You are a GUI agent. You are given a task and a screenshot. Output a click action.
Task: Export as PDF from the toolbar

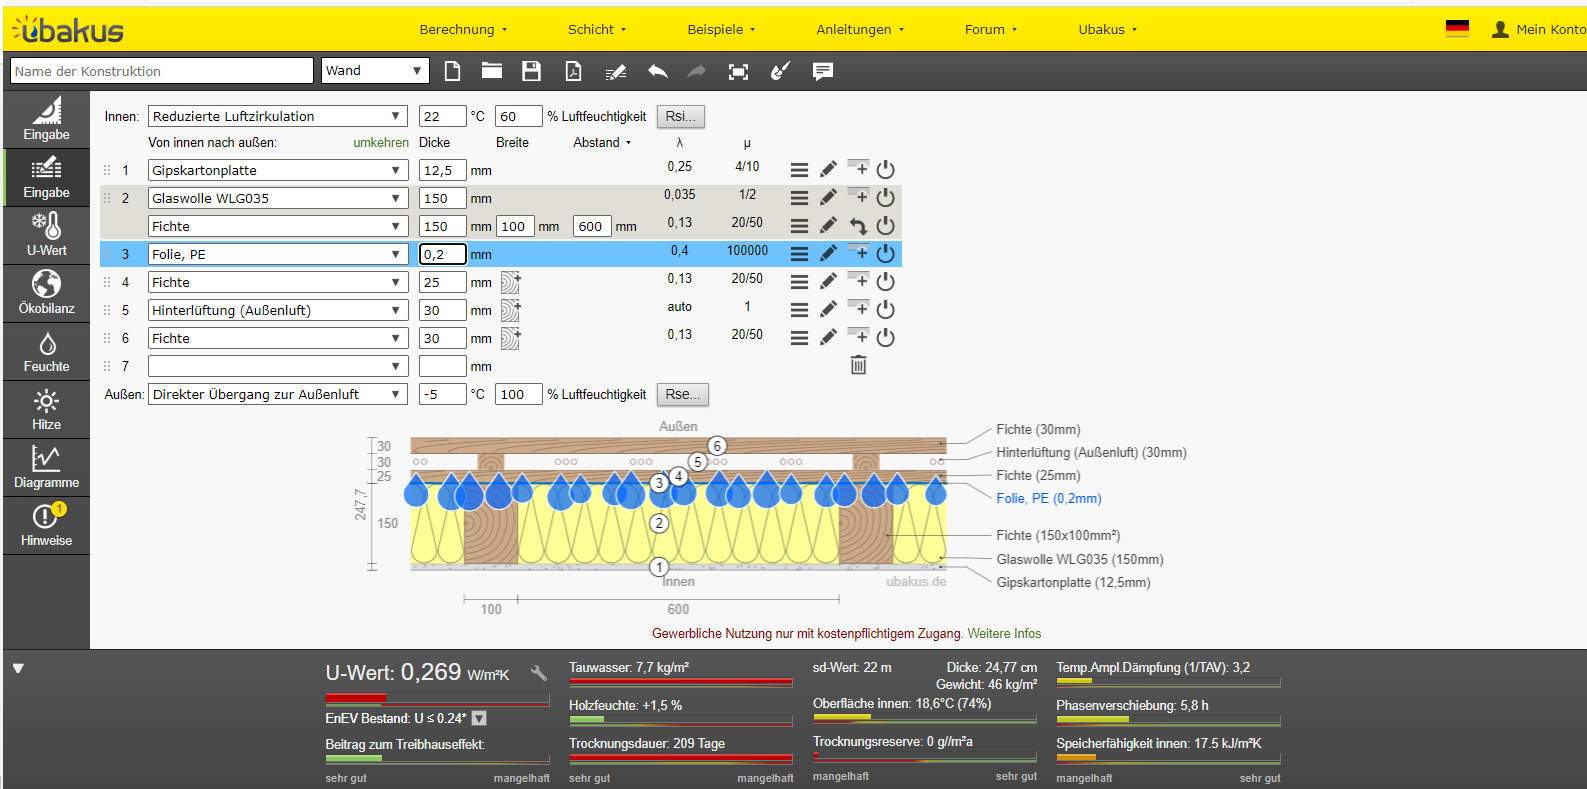(x=573, y=71)
